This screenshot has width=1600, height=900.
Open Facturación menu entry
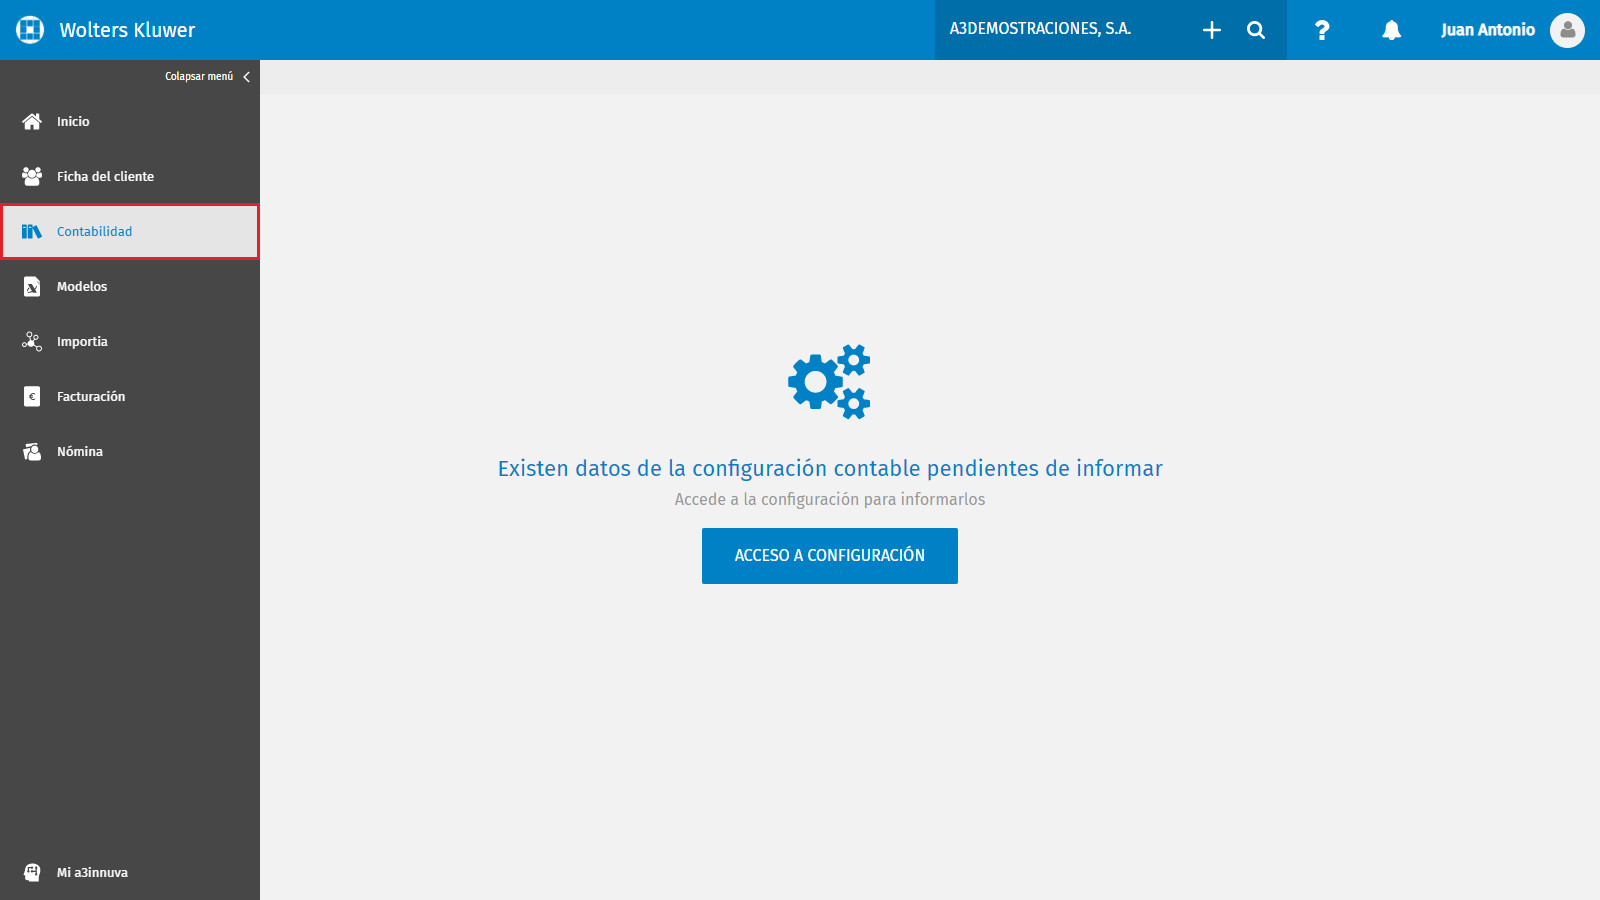(130, 396)
